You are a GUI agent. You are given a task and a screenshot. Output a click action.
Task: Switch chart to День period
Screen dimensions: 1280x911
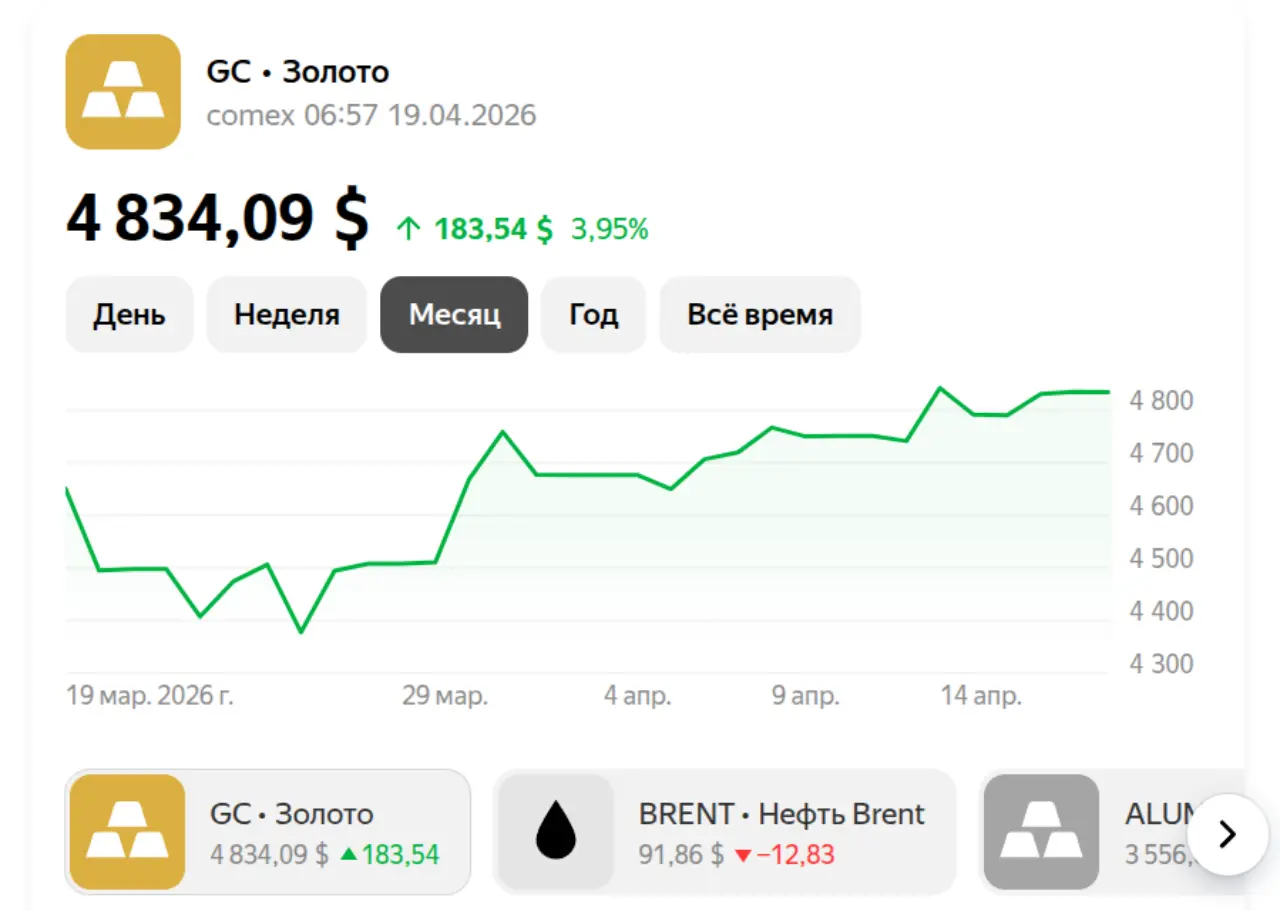(x=129, y=315)
